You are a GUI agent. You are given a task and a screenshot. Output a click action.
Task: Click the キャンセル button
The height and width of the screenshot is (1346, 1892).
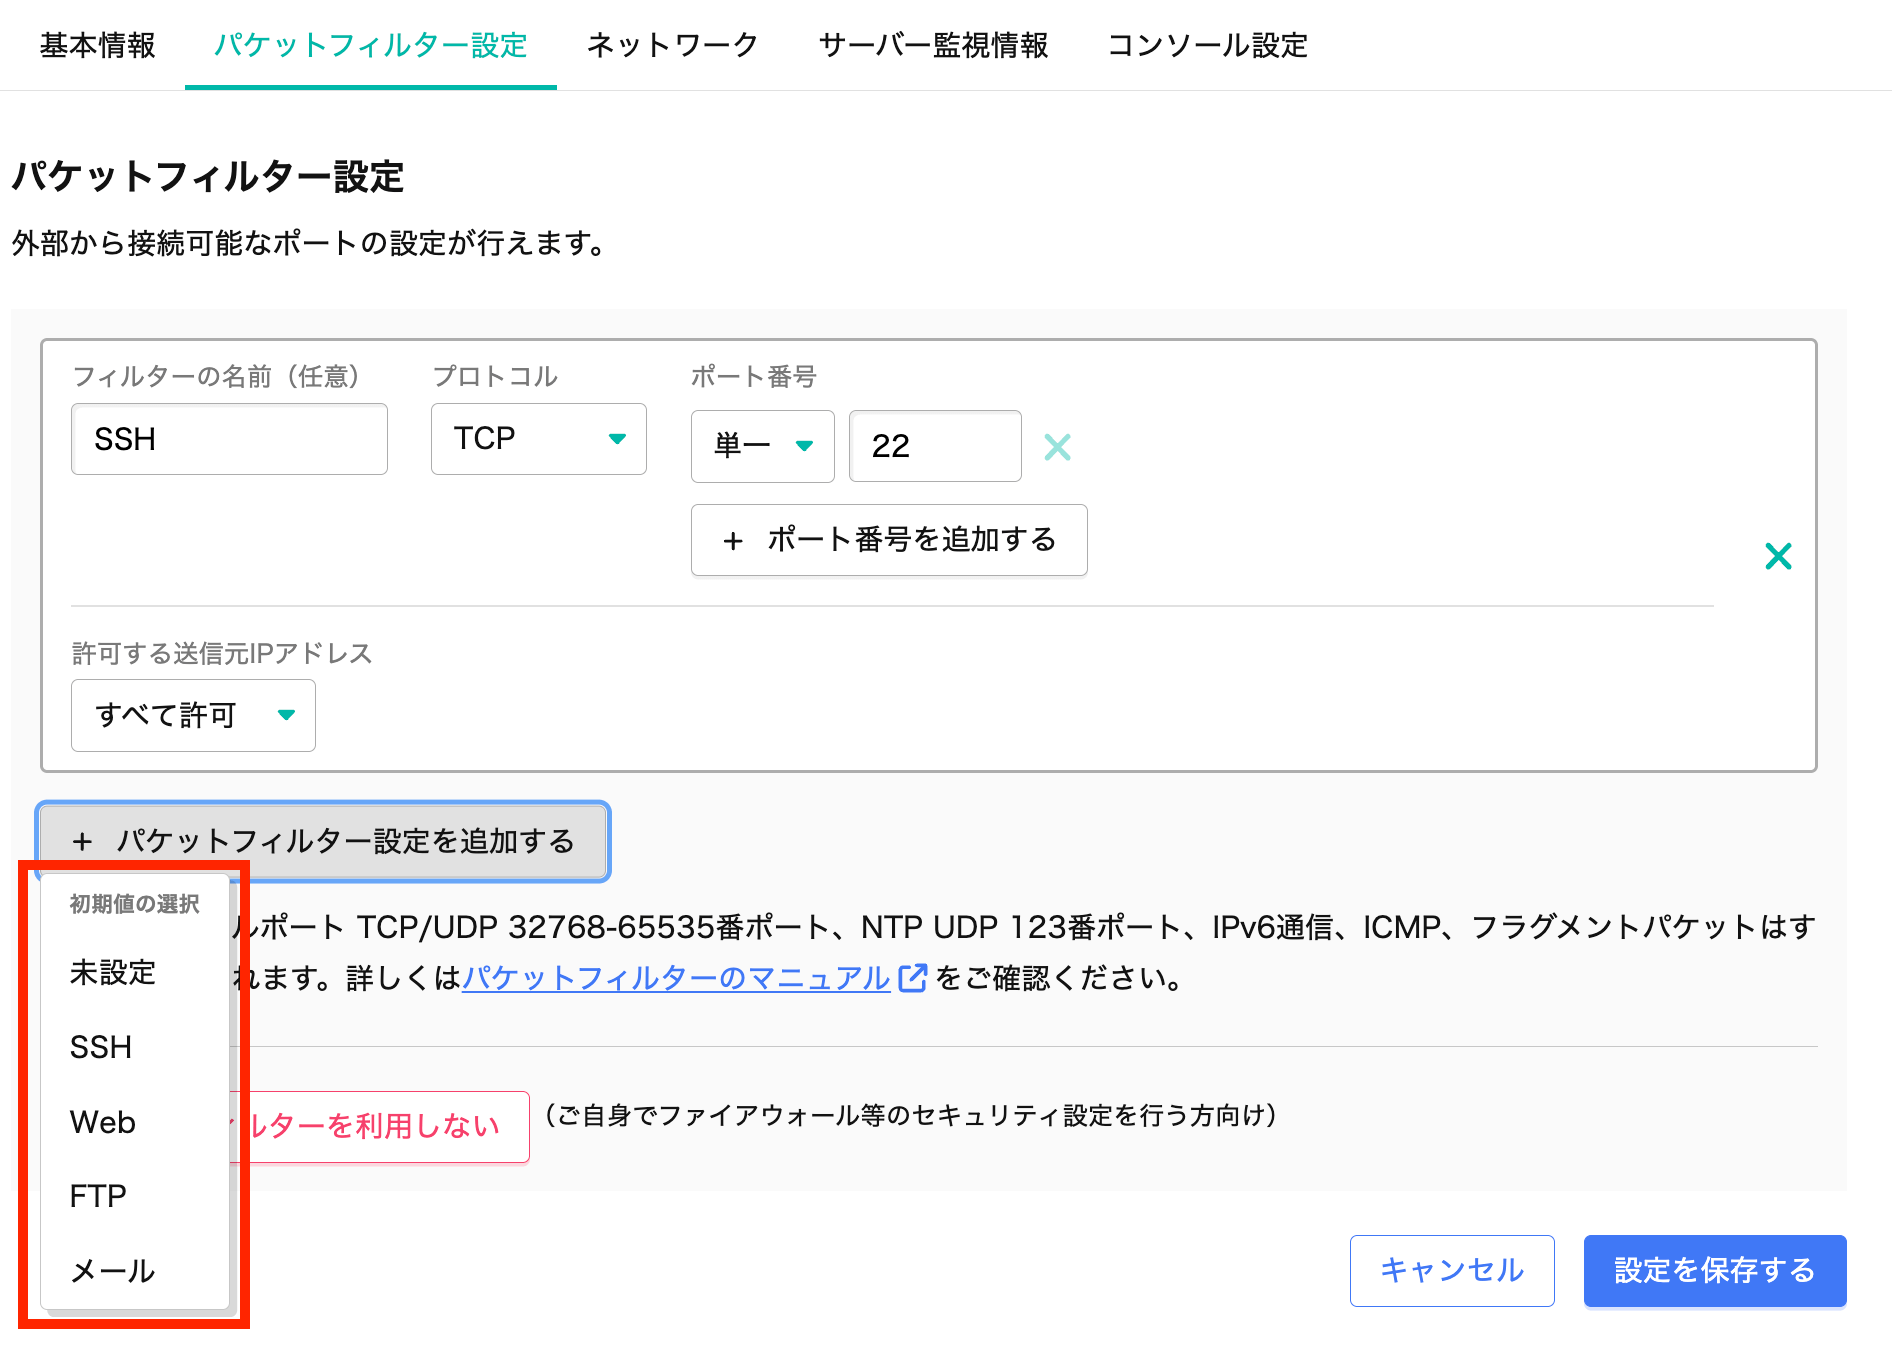point(1451,1270)
